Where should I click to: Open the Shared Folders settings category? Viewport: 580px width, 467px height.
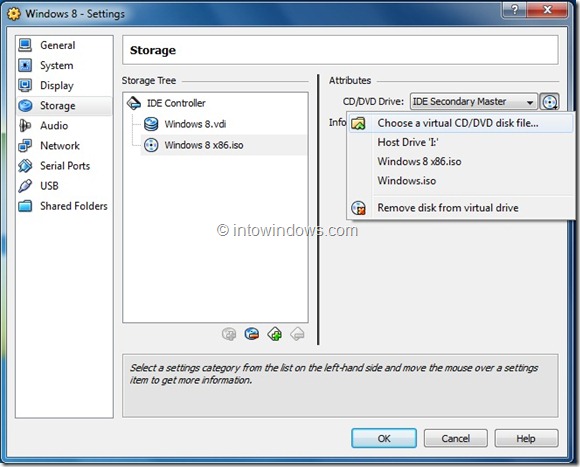coord(64,206)
